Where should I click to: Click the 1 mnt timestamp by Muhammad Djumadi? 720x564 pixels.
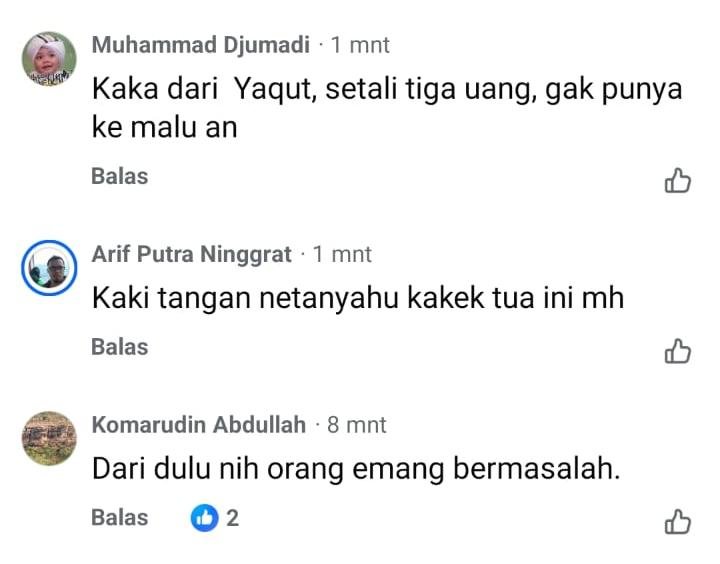pos(360,45)
